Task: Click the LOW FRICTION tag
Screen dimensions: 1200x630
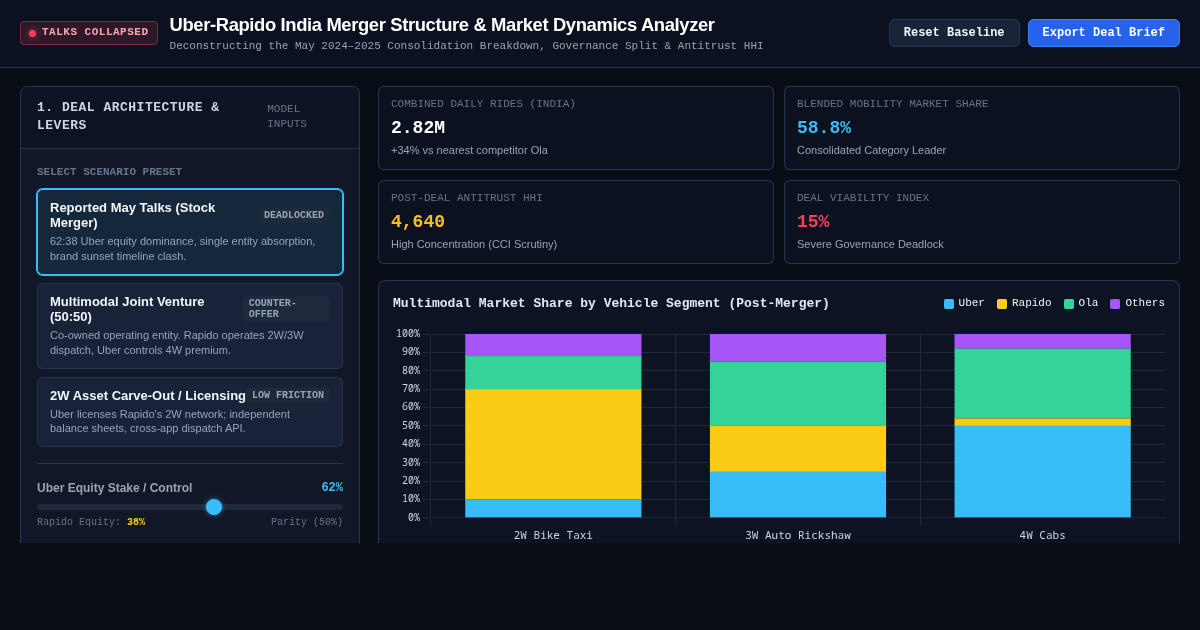Action: (x=288, y=395)
